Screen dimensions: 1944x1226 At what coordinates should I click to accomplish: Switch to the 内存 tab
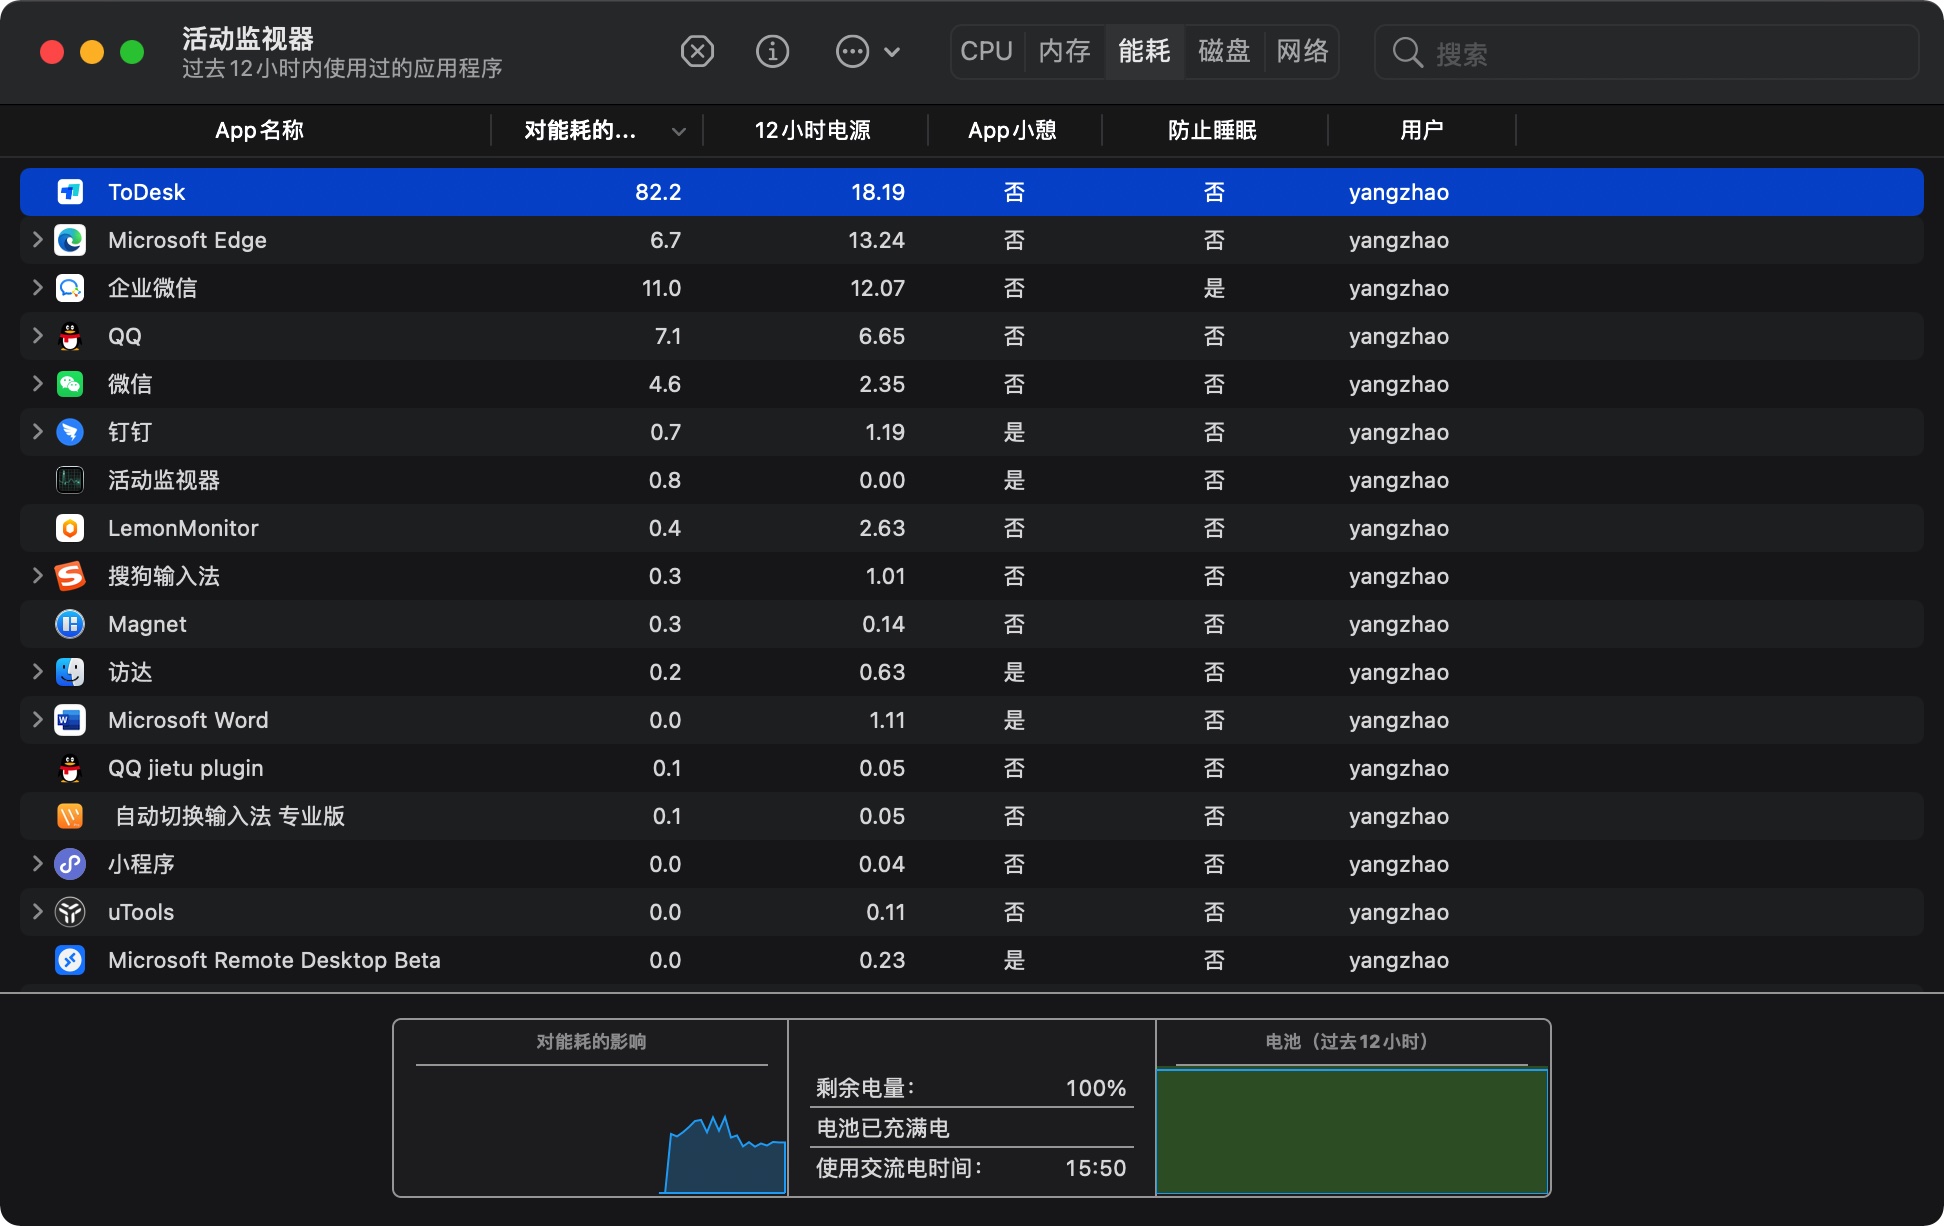click(1064, 51)
